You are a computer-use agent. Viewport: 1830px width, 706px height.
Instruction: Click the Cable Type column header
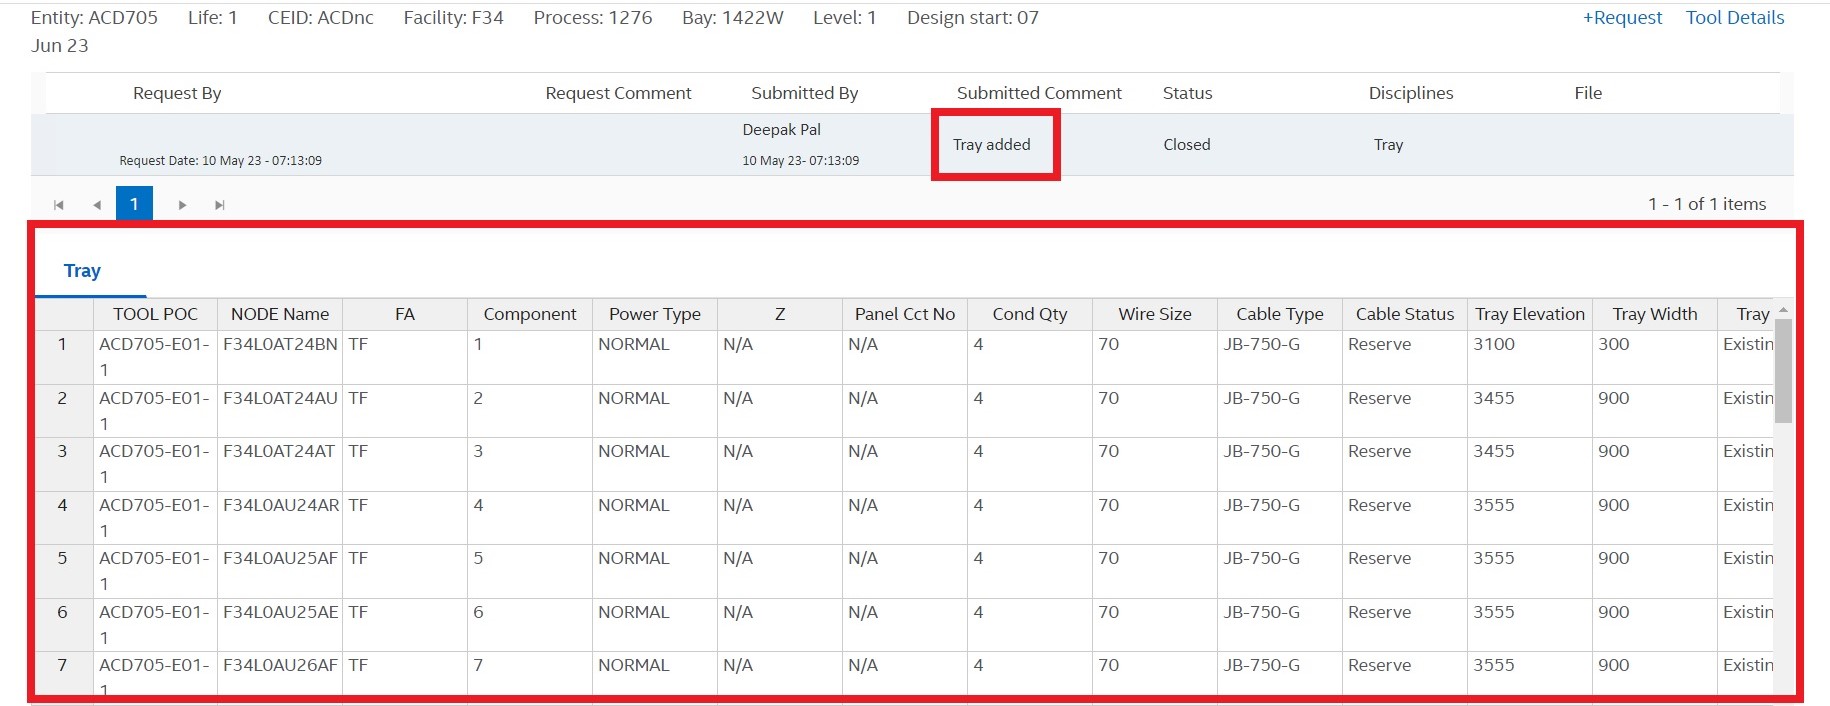[x=1279, y=314]
